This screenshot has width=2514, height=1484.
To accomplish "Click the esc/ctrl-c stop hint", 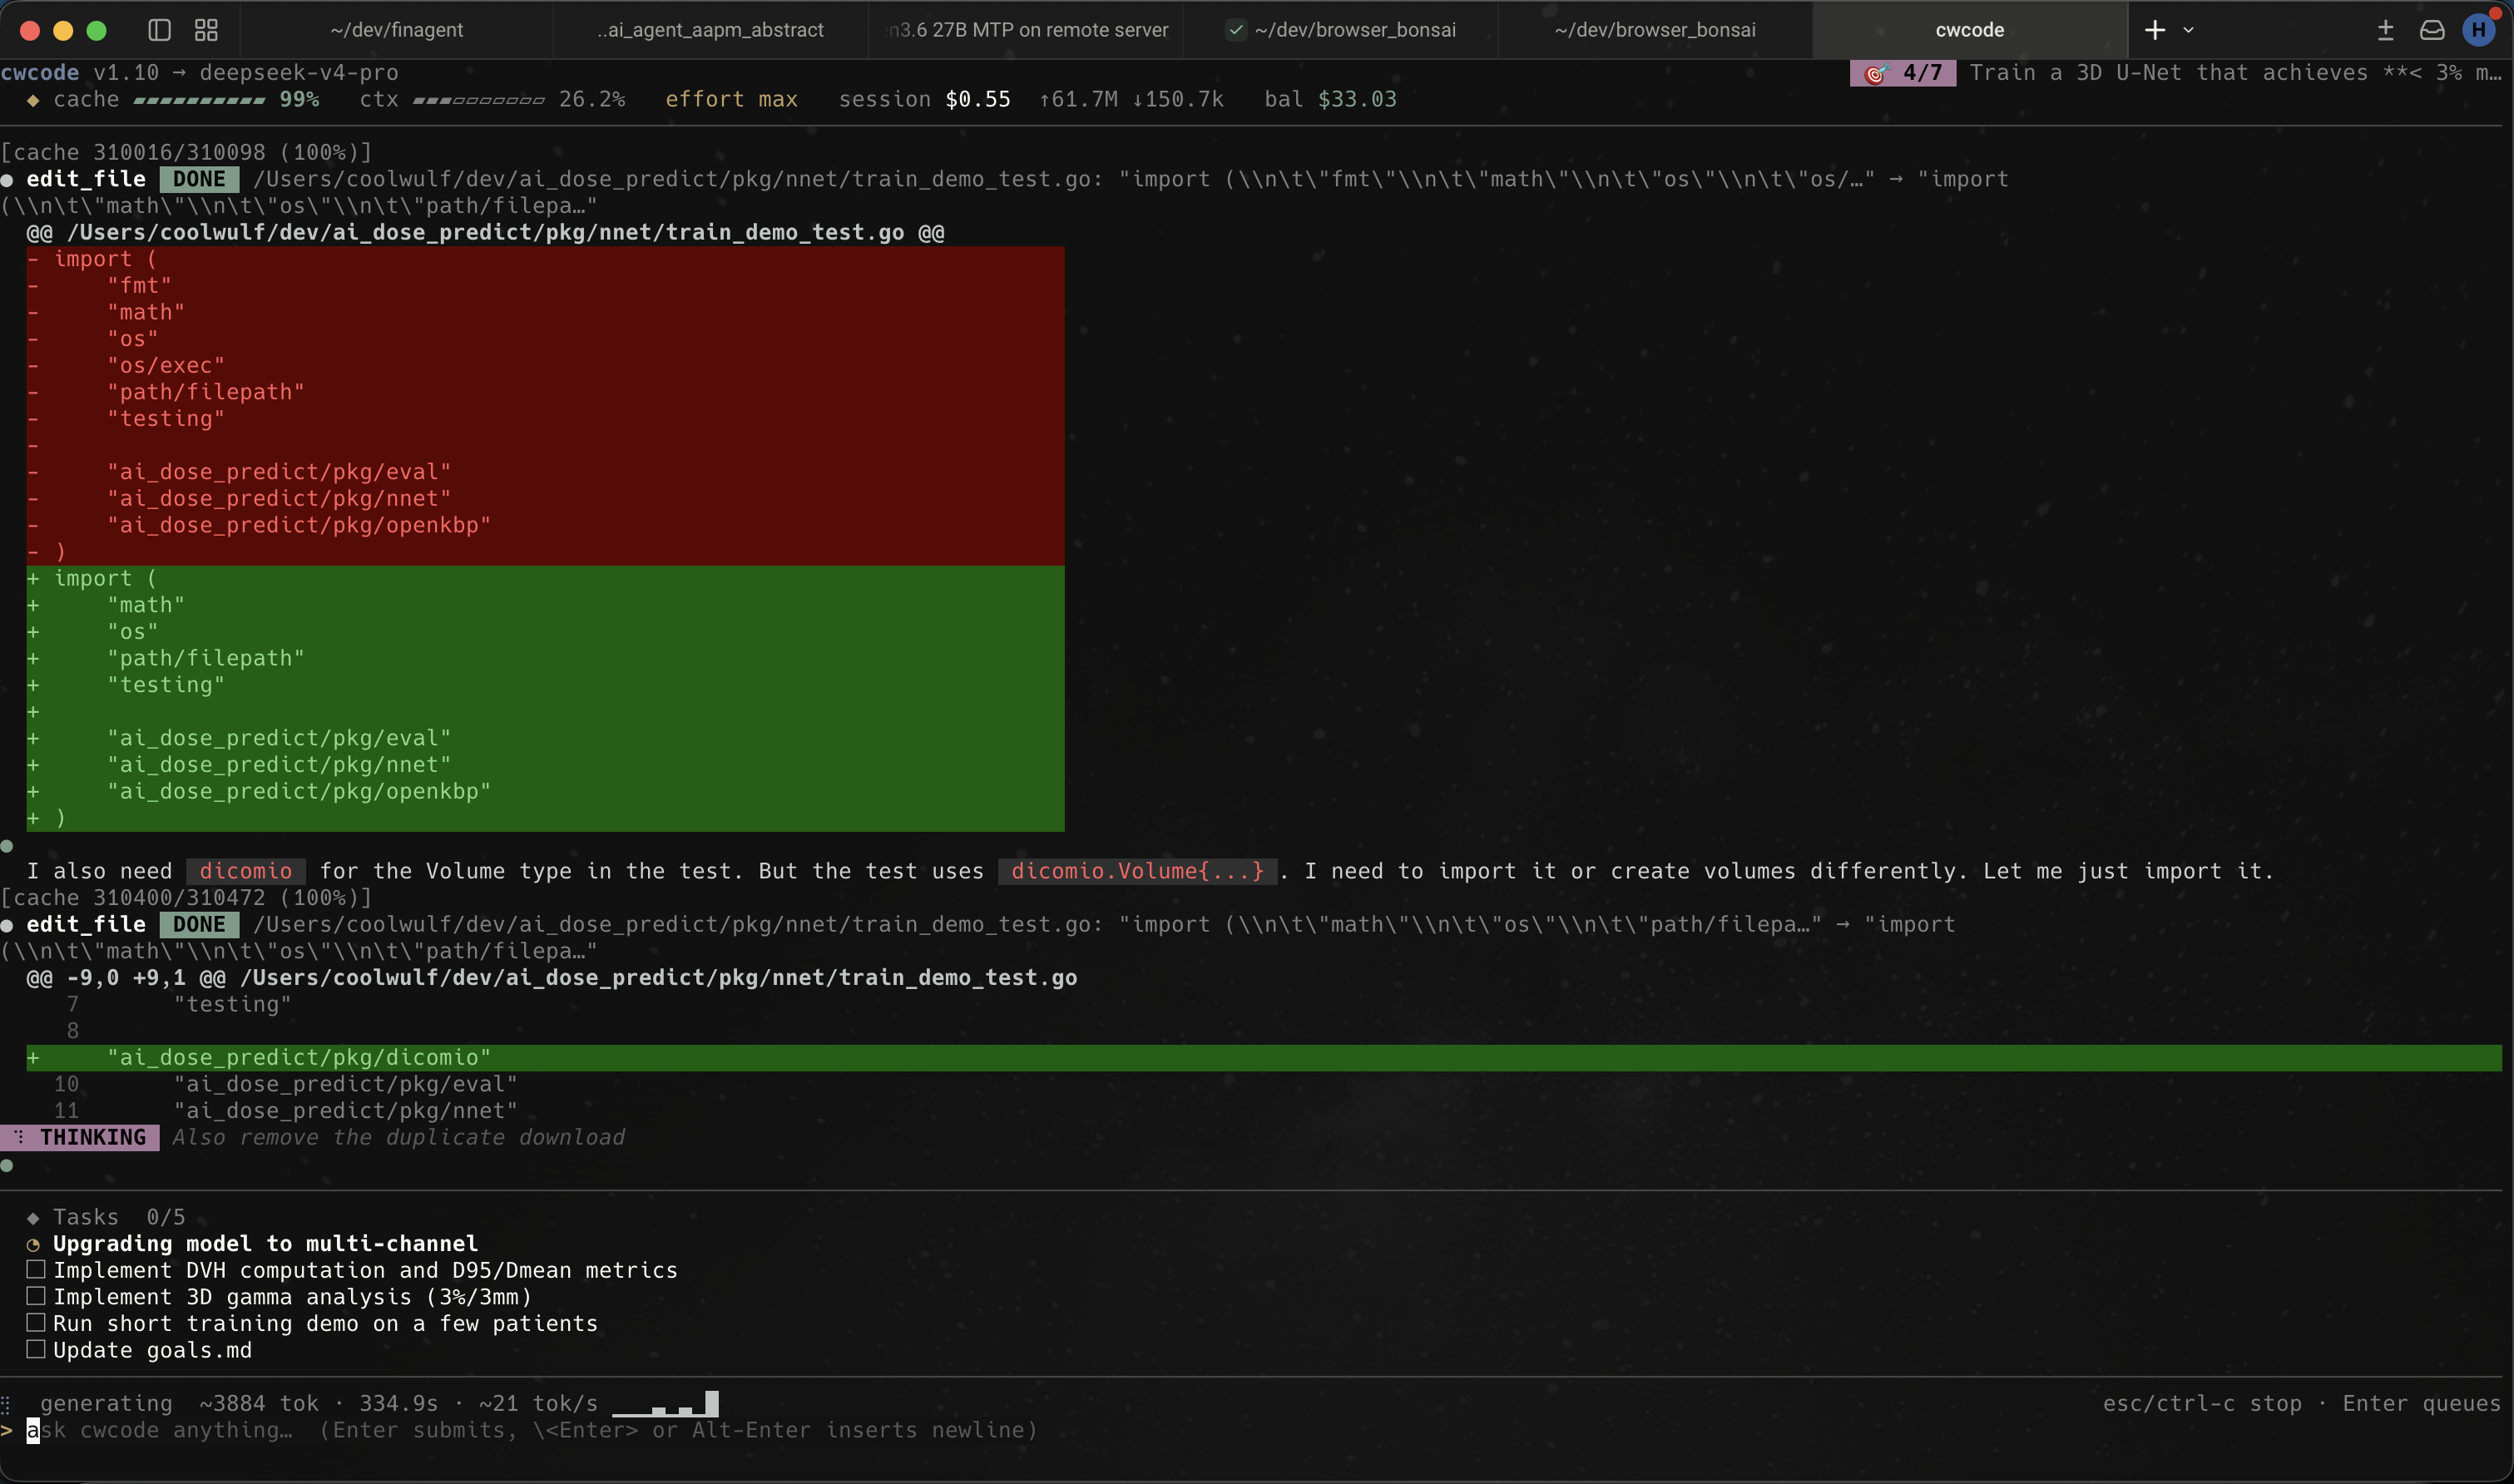I will tap(2202, 1404).
